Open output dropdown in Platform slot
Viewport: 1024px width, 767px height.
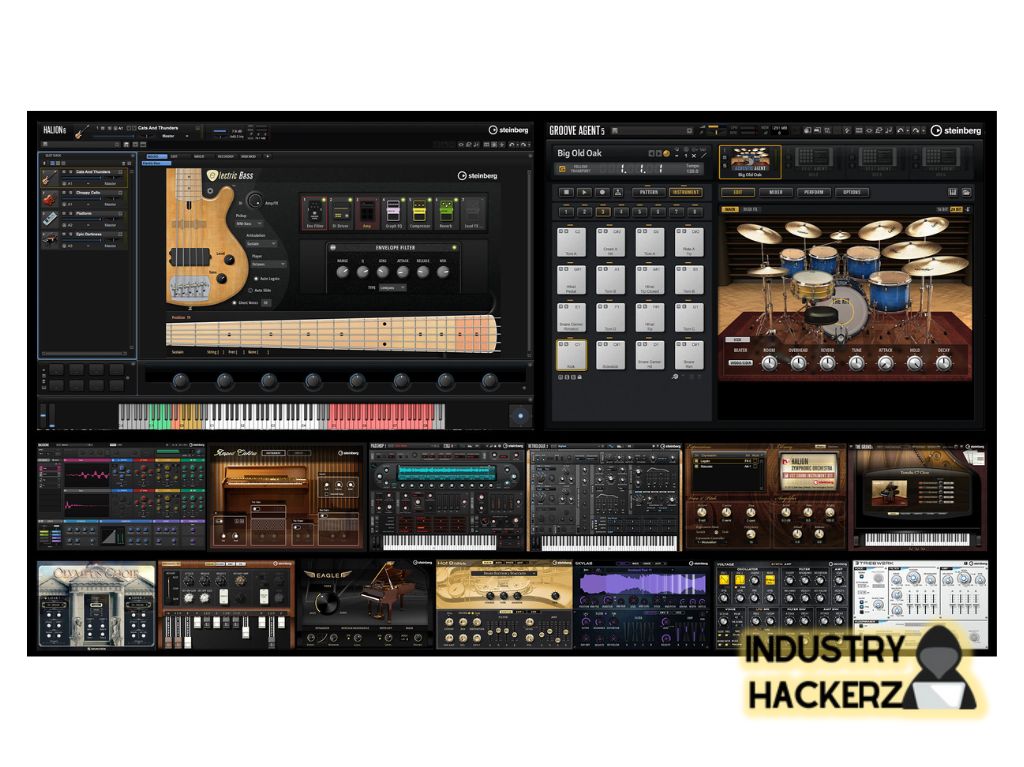point(112,225)
